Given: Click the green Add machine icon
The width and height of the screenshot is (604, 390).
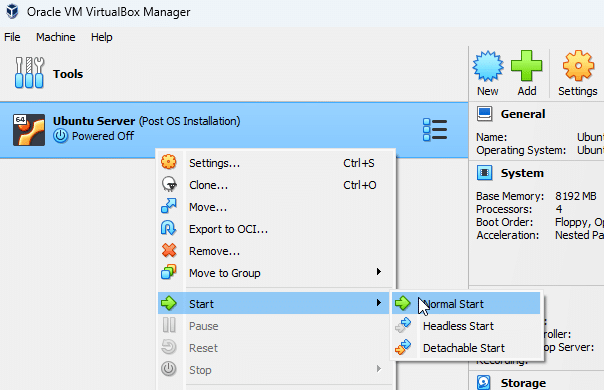Looking at the screenshot, I should point(526,66).
